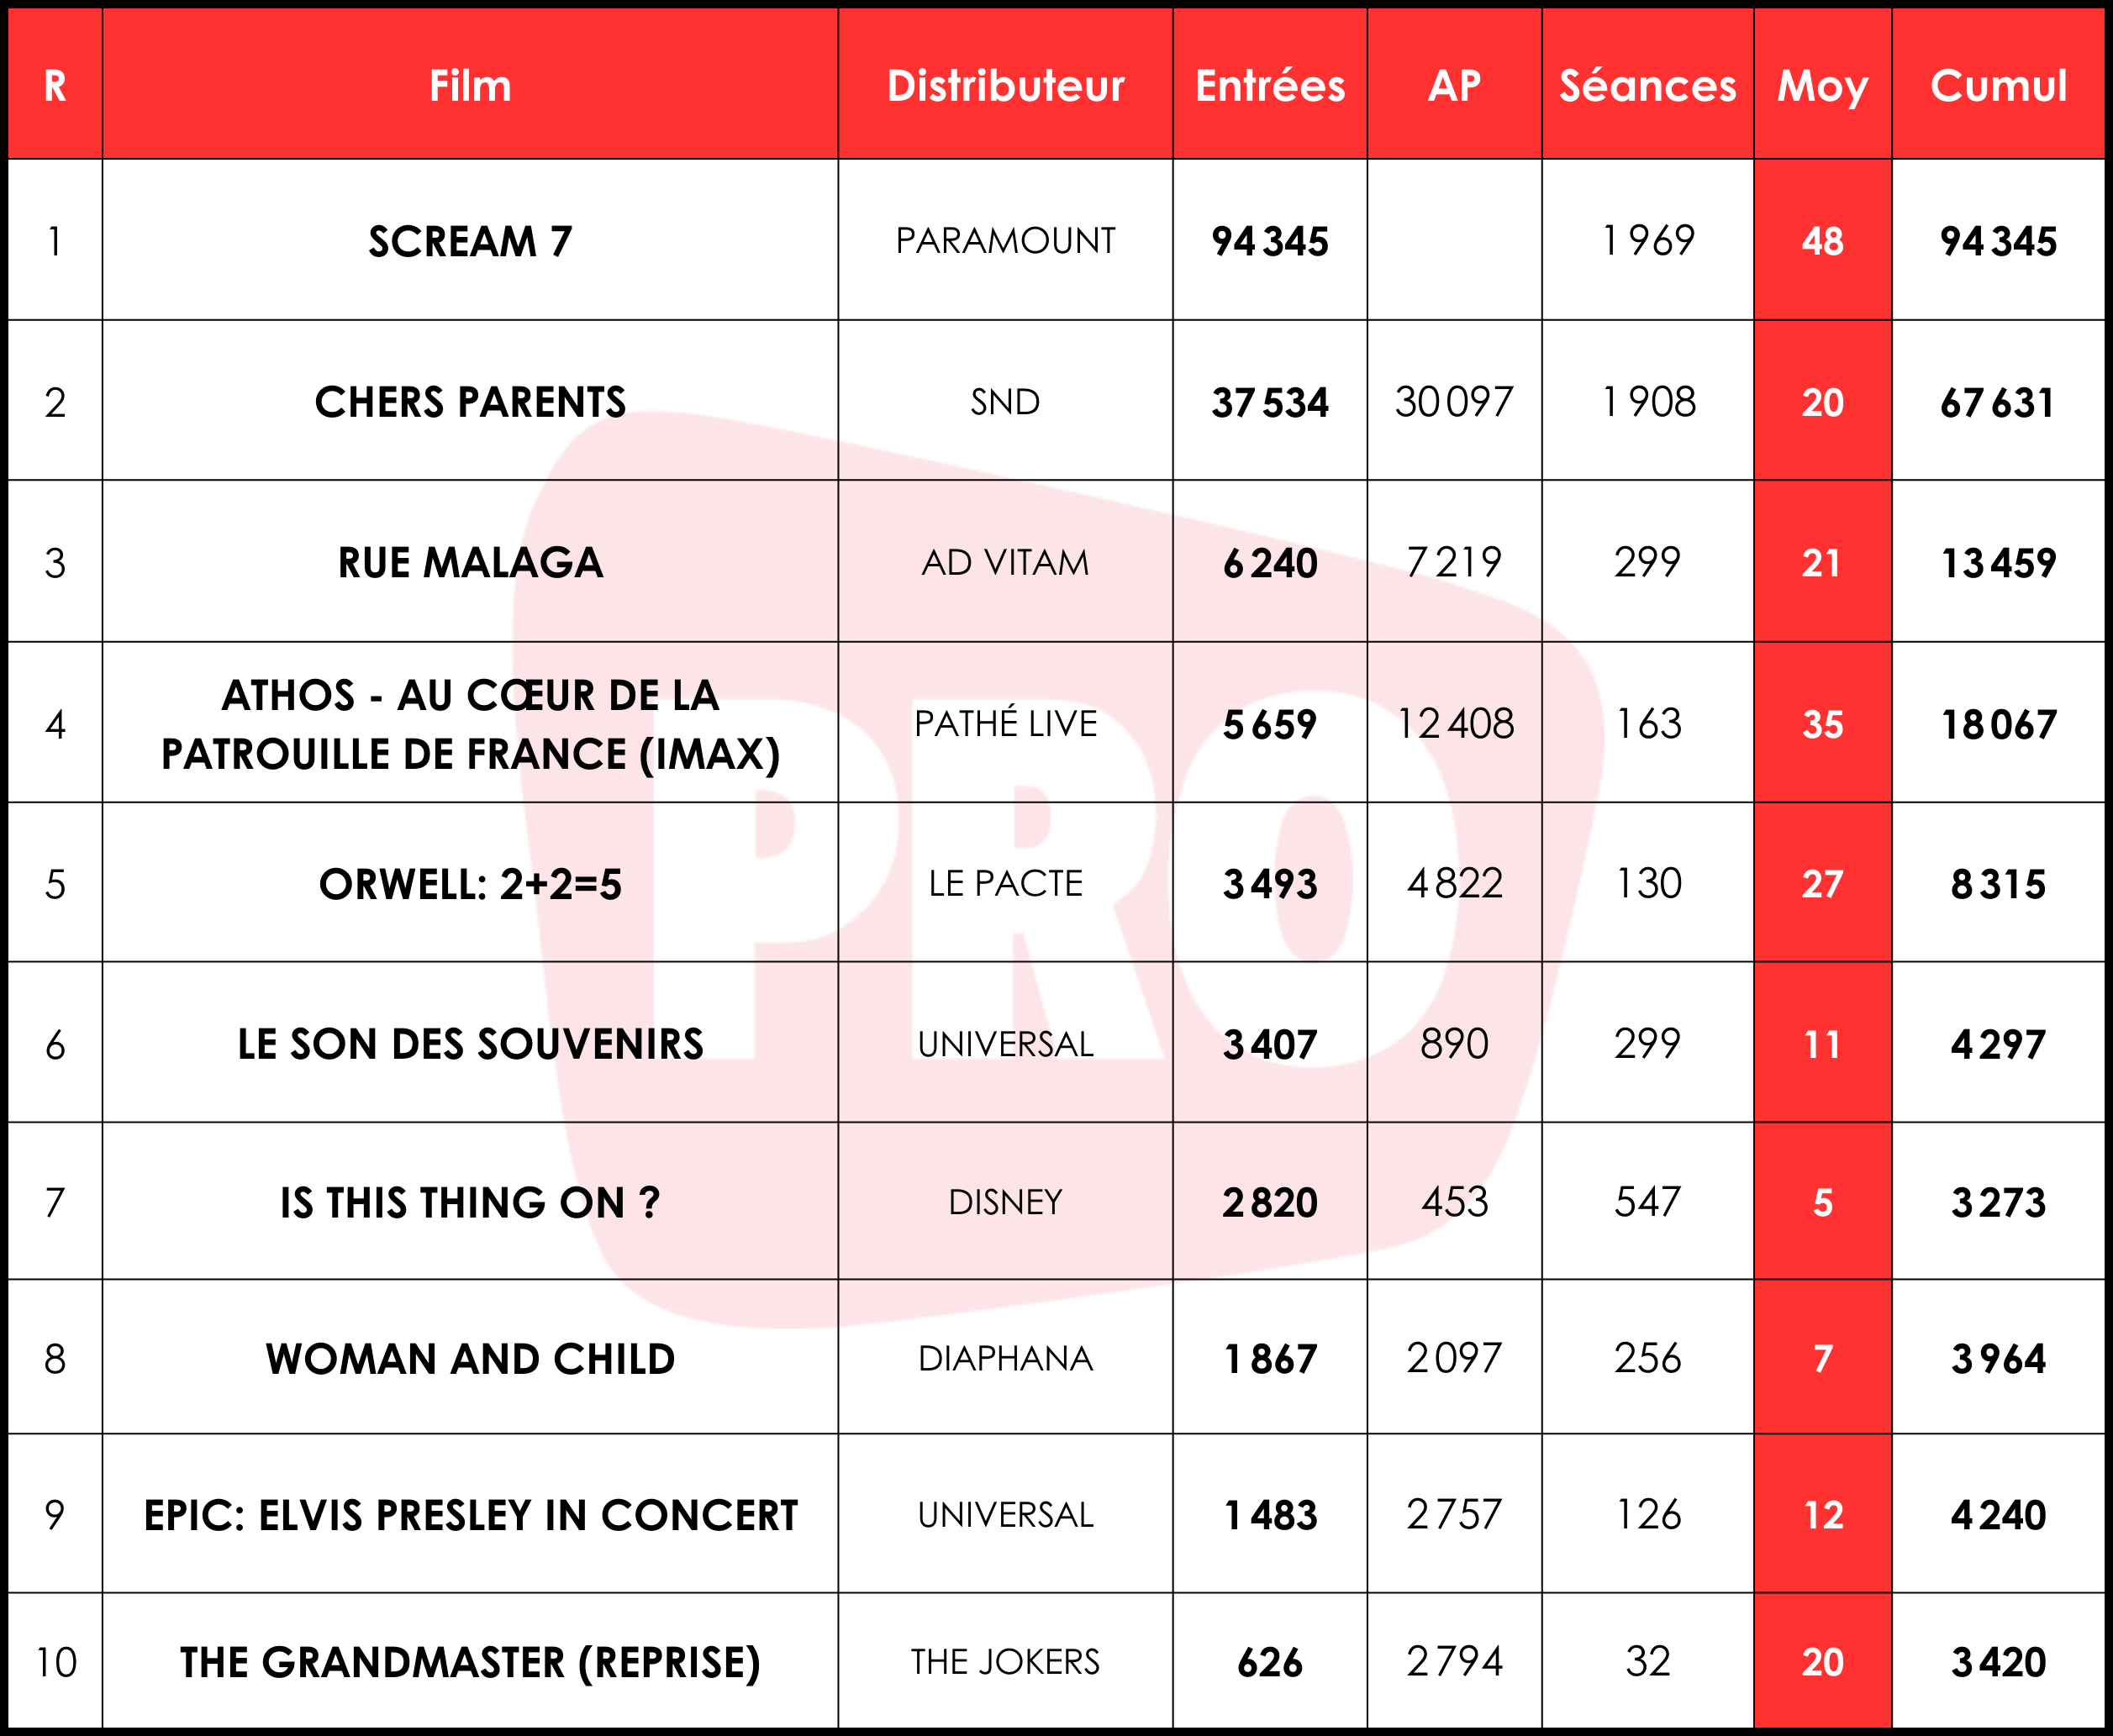Click the ORWELL: 2+2=5 title
2113x1736 pixels.
tap(470, 884)
